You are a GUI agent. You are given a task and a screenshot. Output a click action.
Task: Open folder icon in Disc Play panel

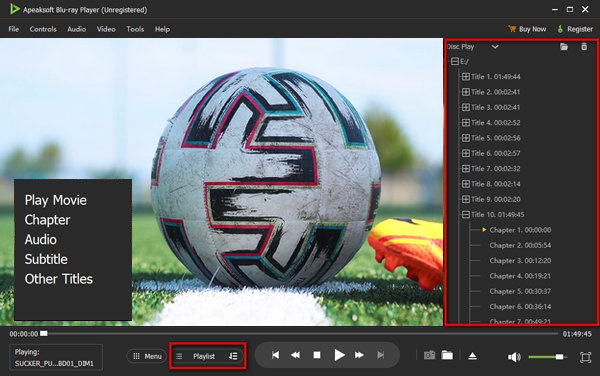pos(564,47)
